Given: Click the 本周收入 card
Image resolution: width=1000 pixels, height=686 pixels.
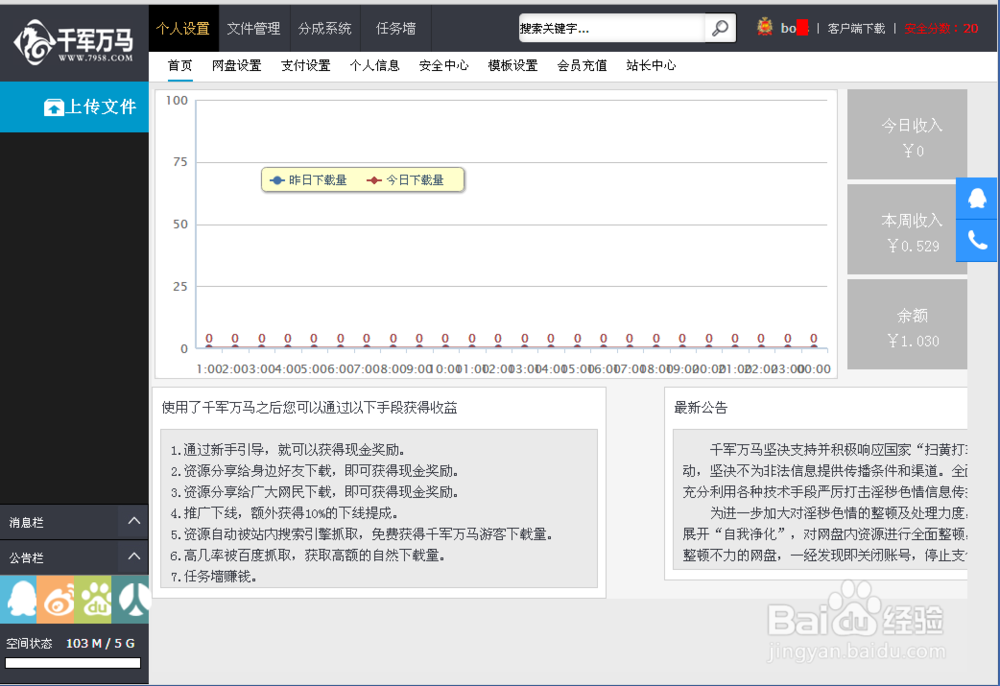Looking at the screenshot, I should (907, 230).
